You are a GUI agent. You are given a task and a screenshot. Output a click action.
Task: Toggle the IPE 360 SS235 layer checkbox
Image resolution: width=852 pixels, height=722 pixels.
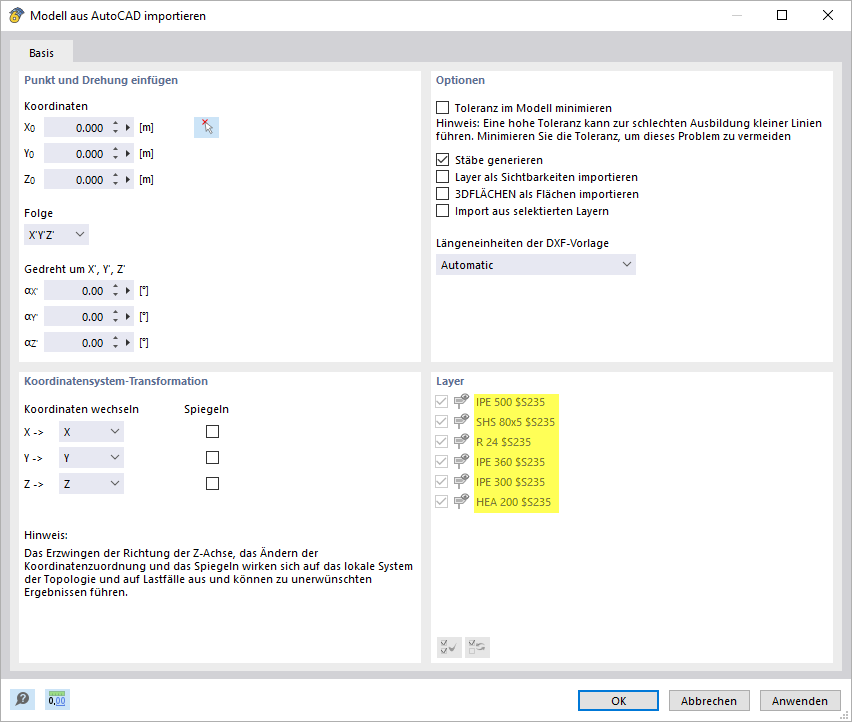[441, 461]
